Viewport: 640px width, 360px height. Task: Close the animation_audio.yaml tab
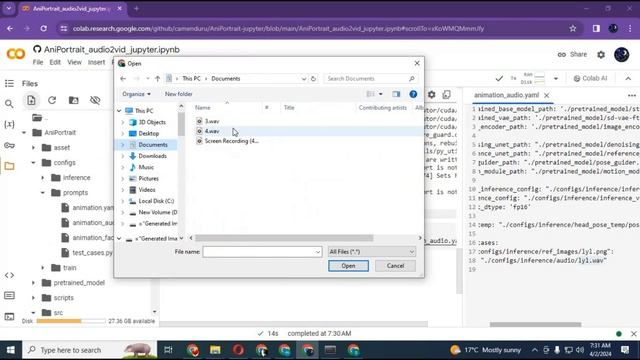(547, 96)
